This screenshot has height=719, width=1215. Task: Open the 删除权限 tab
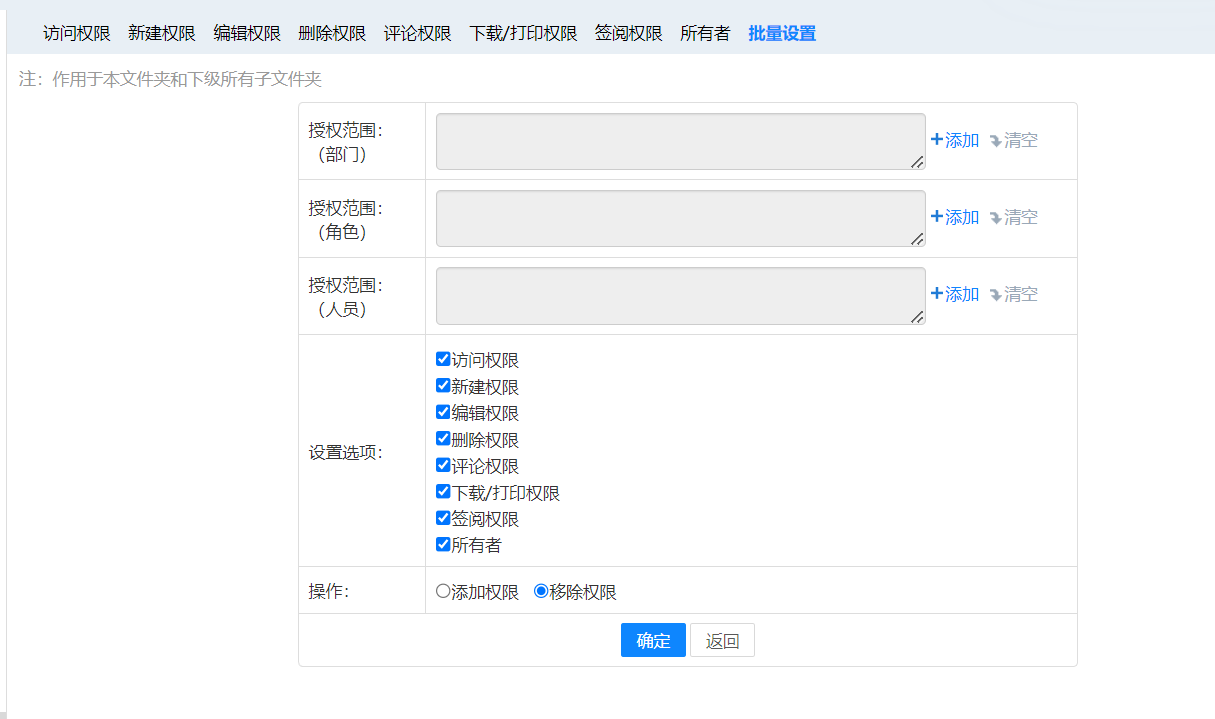tap(332, 33)
